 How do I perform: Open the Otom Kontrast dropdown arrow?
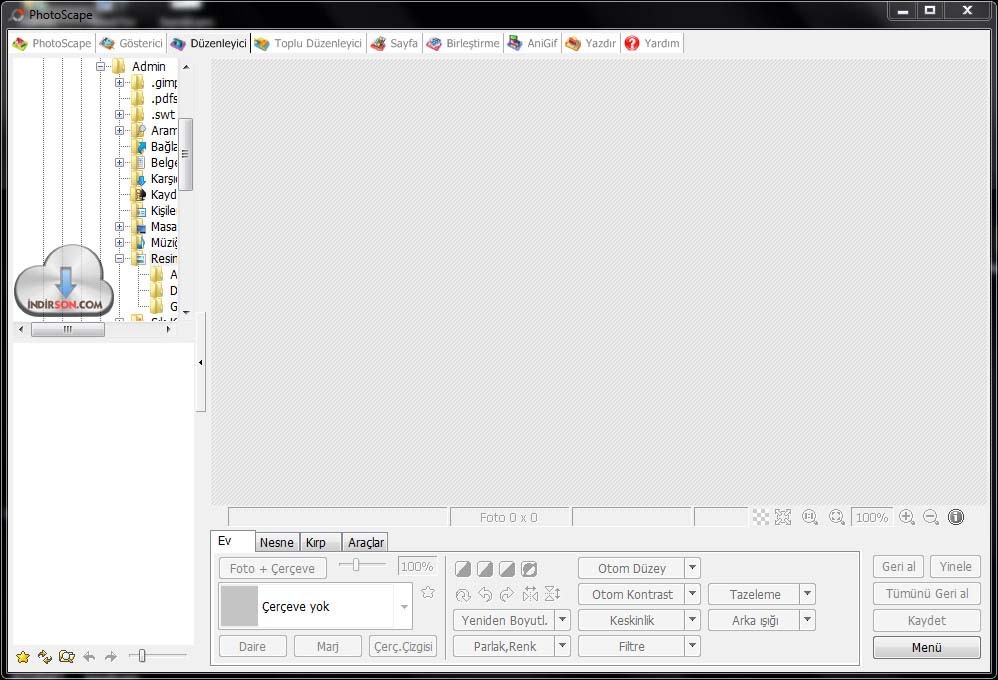(692, 594)
